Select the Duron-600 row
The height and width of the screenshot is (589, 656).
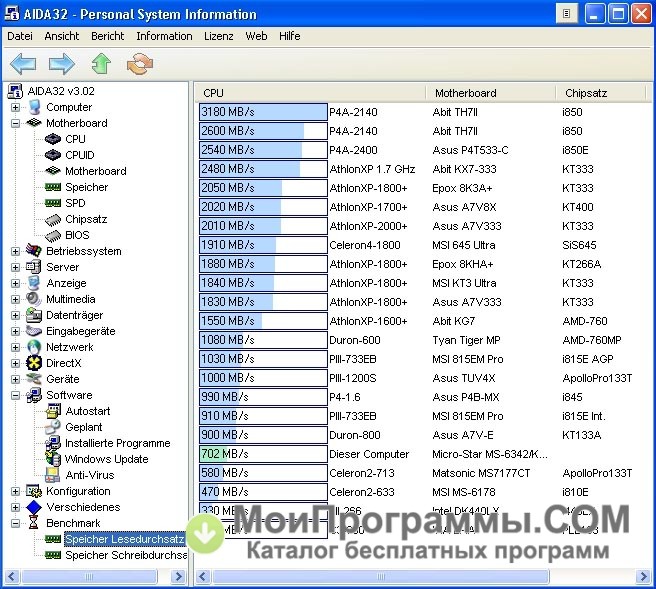point(355,340)
